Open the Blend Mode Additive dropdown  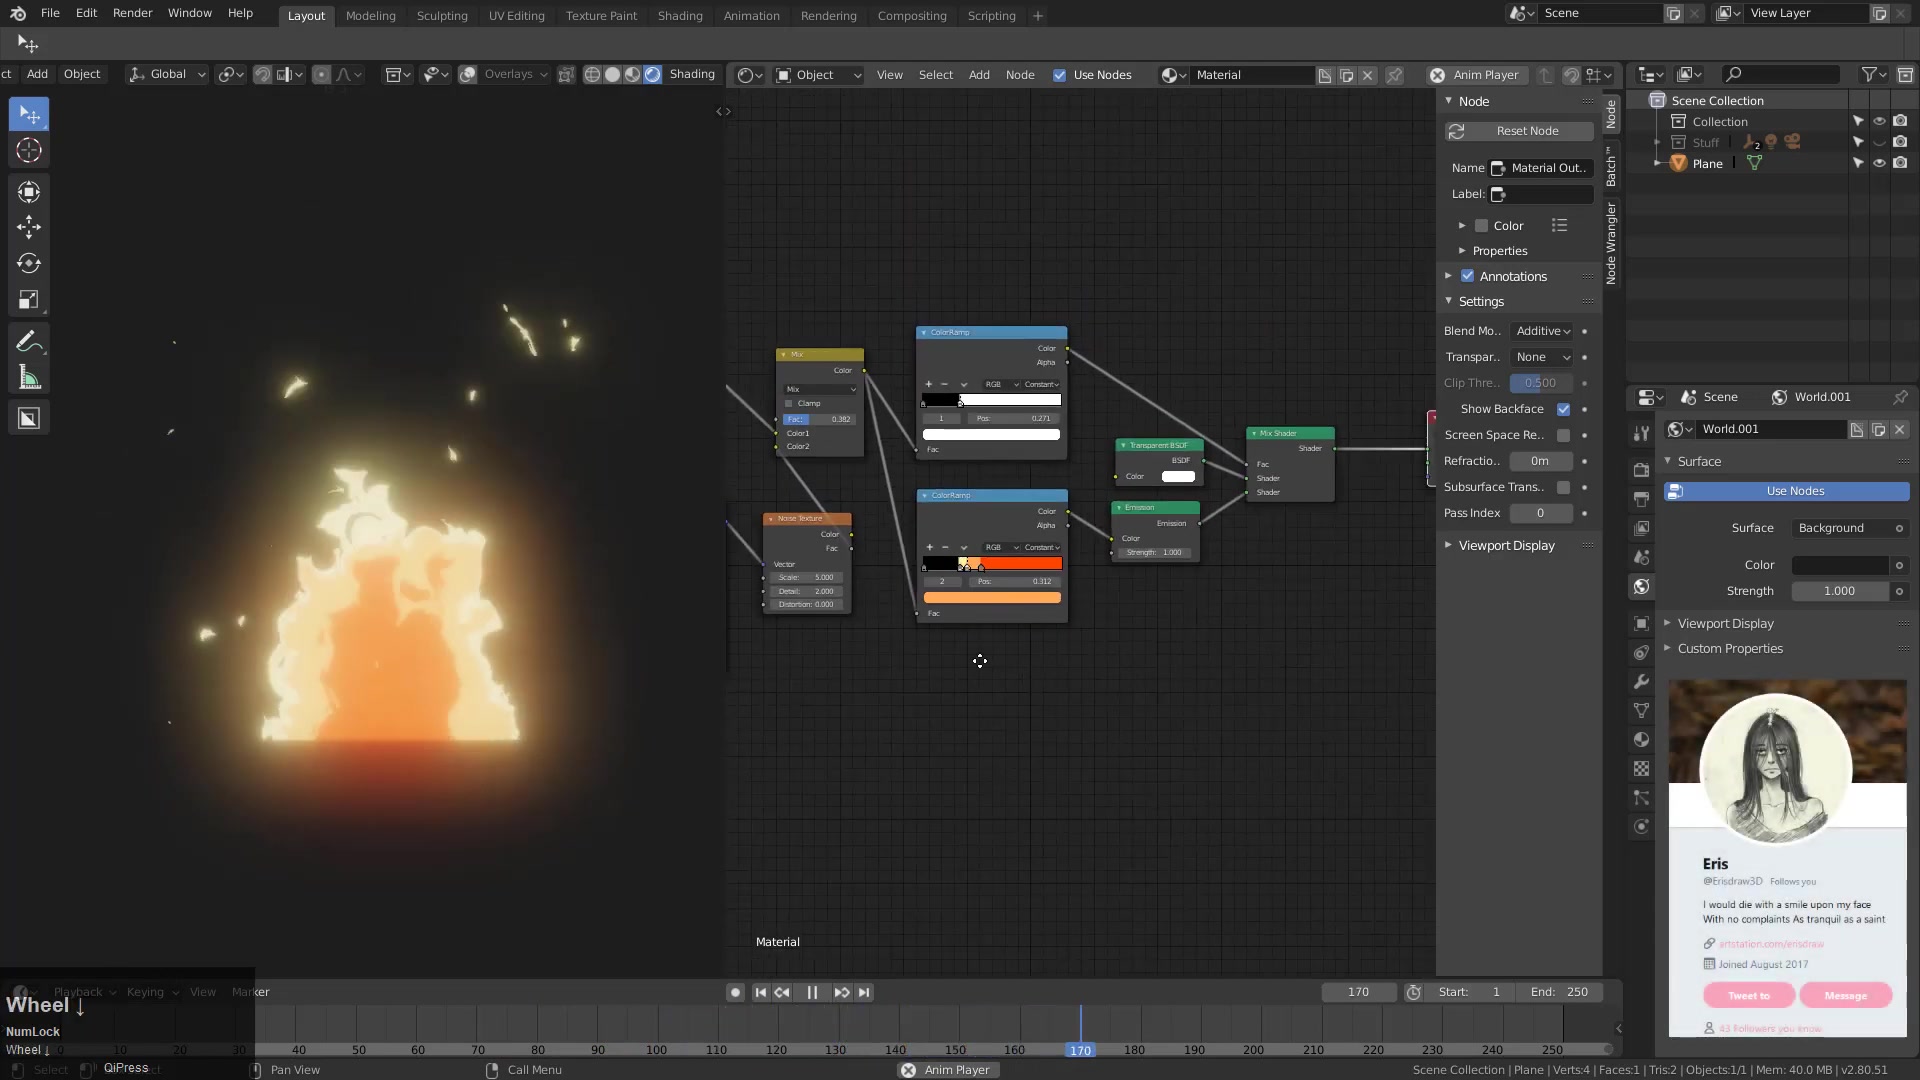click(1542, 331)
